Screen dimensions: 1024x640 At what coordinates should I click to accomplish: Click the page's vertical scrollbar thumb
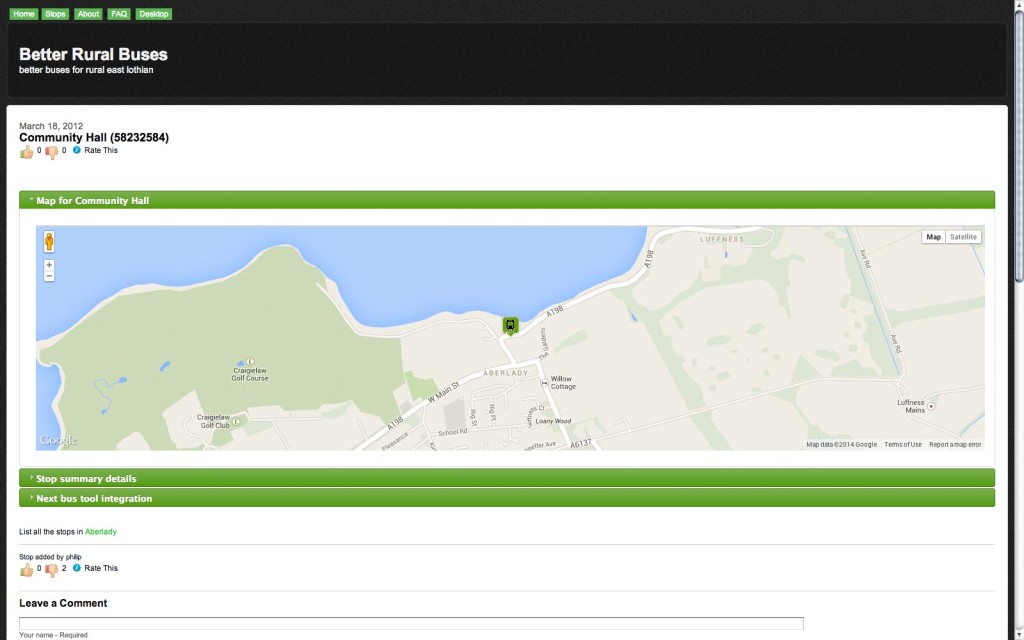1019,147
